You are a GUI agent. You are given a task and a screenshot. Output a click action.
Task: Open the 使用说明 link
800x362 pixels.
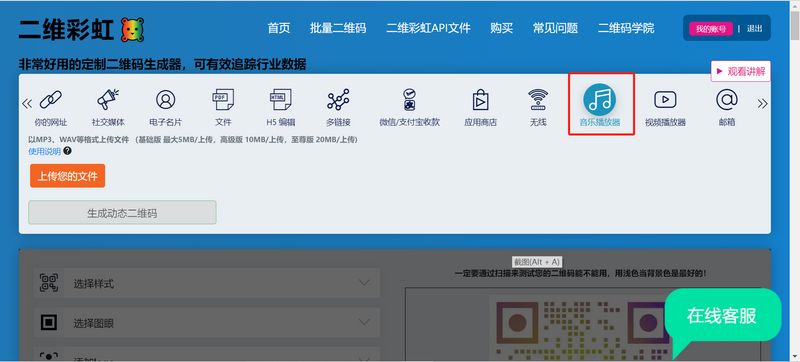tap(44, 151)
